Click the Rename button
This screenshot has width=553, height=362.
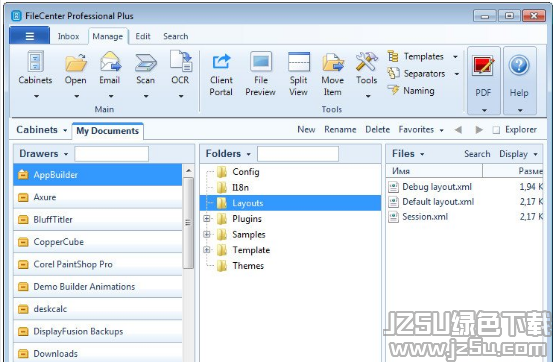point(340,130)
